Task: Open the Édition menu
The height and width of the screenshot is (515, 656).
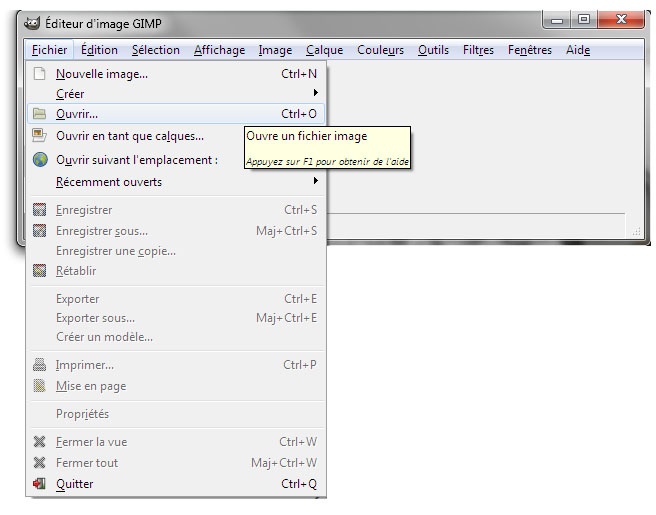Action: [99, 50]
